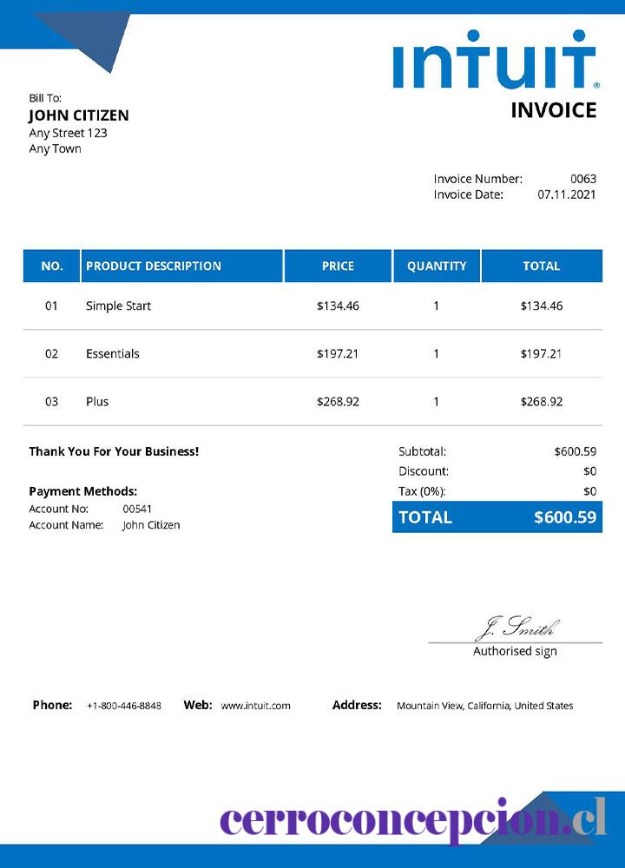
Task: Select the Plus product row
Action: [x=313, y=402]
